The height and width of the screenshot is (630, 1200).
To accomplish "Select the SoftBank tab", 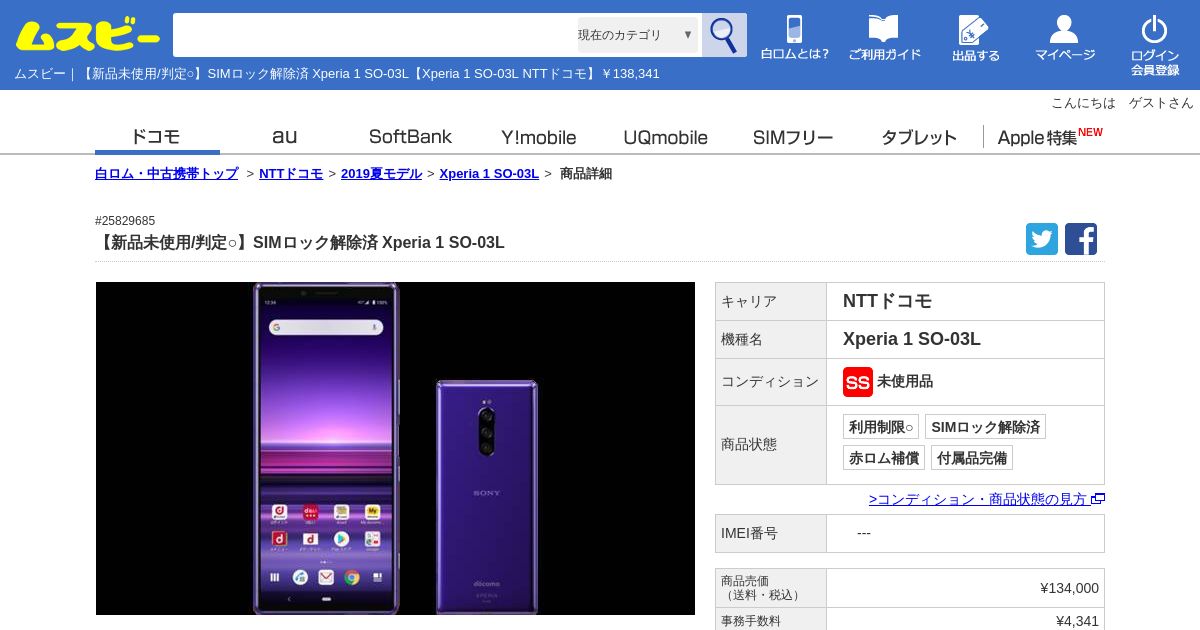I will pyautogui.click(x=410, y=137).
